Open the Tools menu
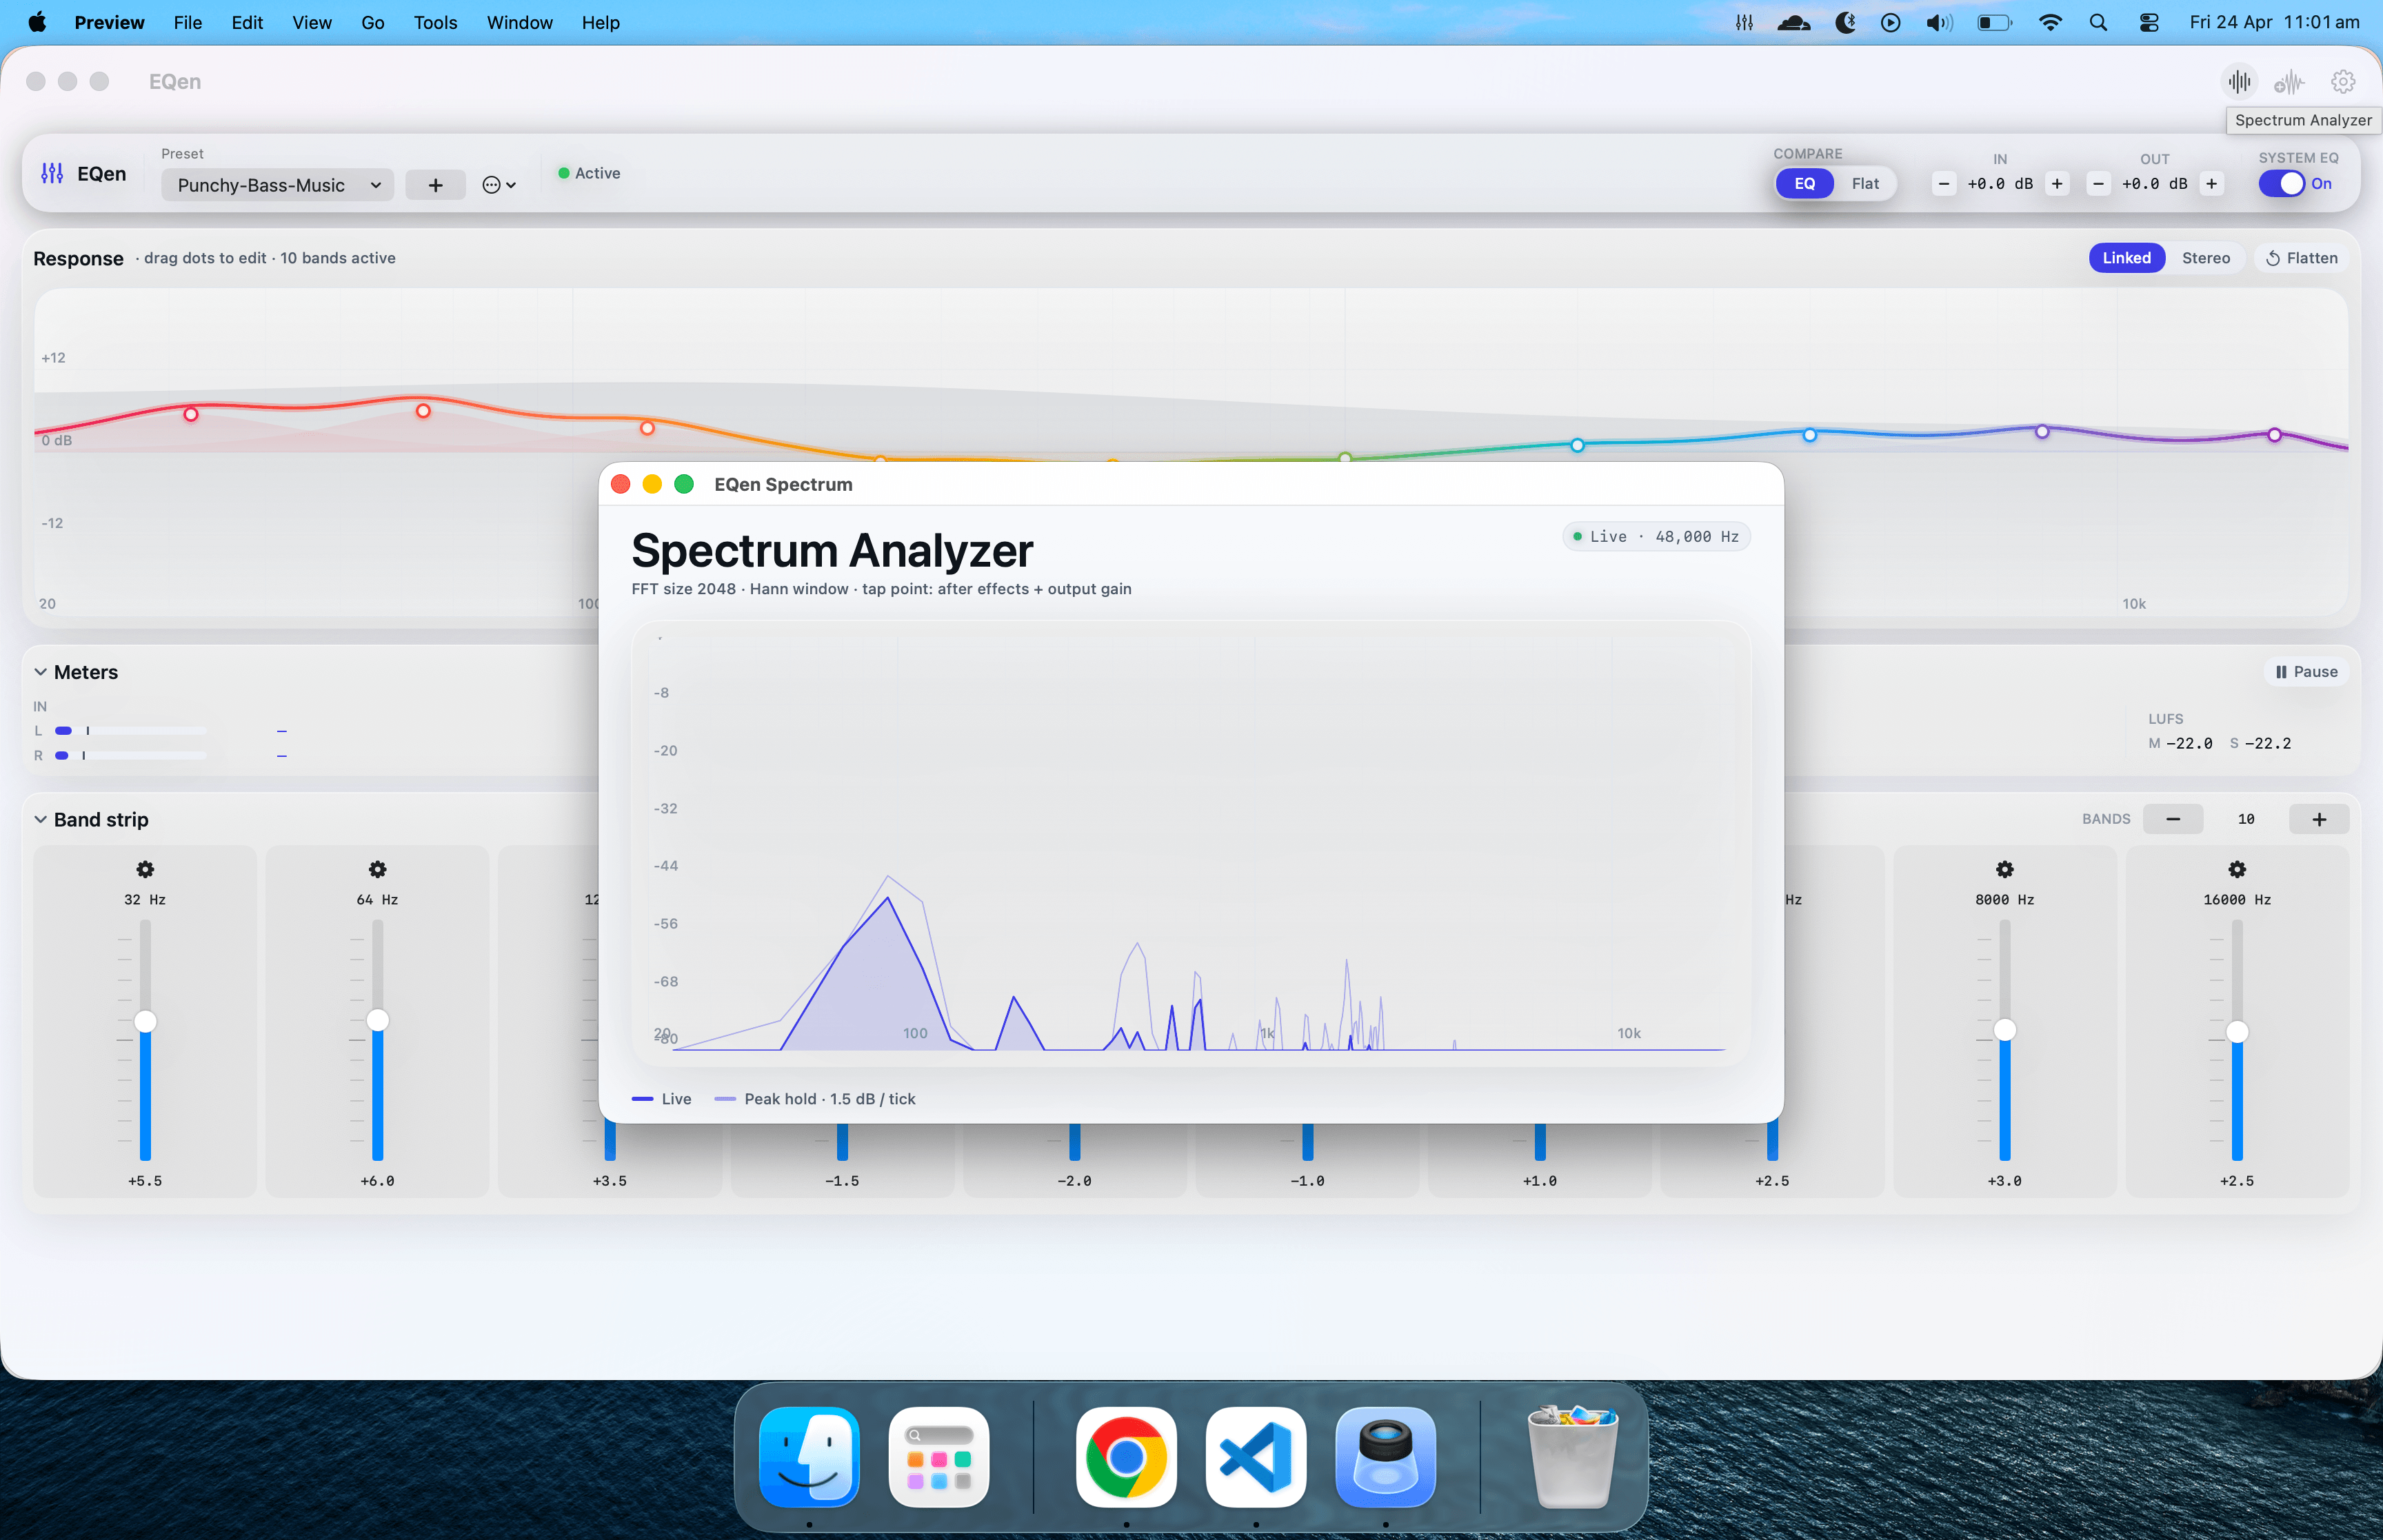The width and height of the screenshot is (2383, 1540). [x=435, y=22]
